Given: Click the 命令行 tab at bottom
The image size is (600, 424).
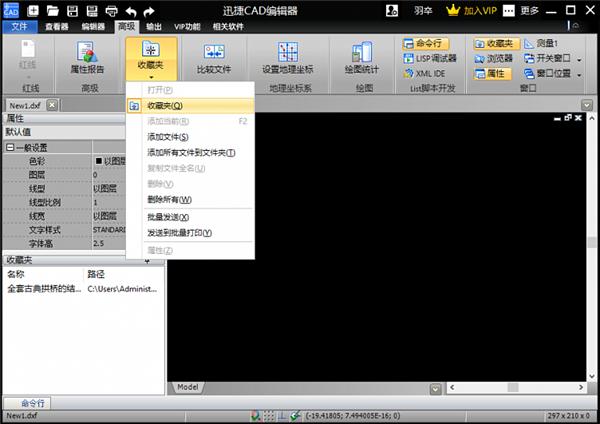Looking at the screenshot, I should click(x=28, y=403).
